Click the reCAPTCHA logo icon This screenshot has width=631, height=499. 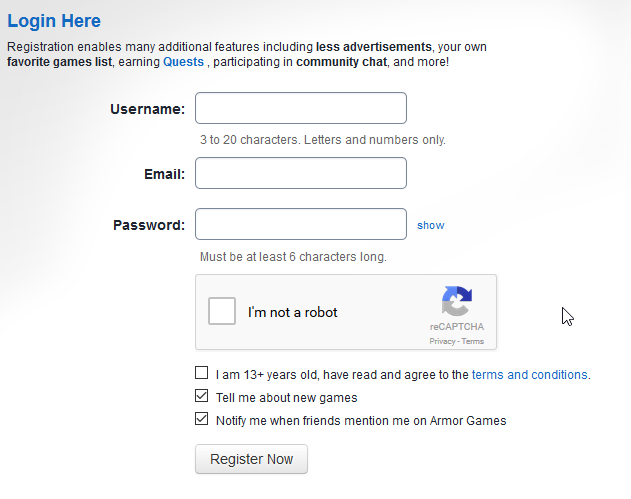tap(457, 301)
